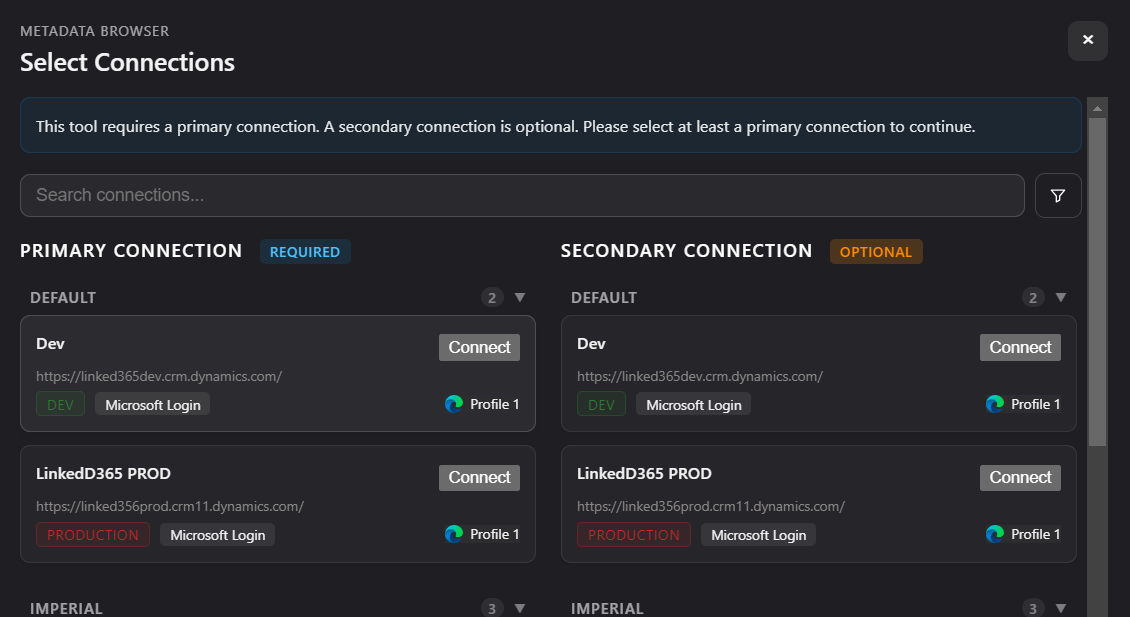This screenshot has width=1130, height=617.
Task: Click Edge profile icon on primary LinkedD365 PROD card
Action: (x=454, y=534)
